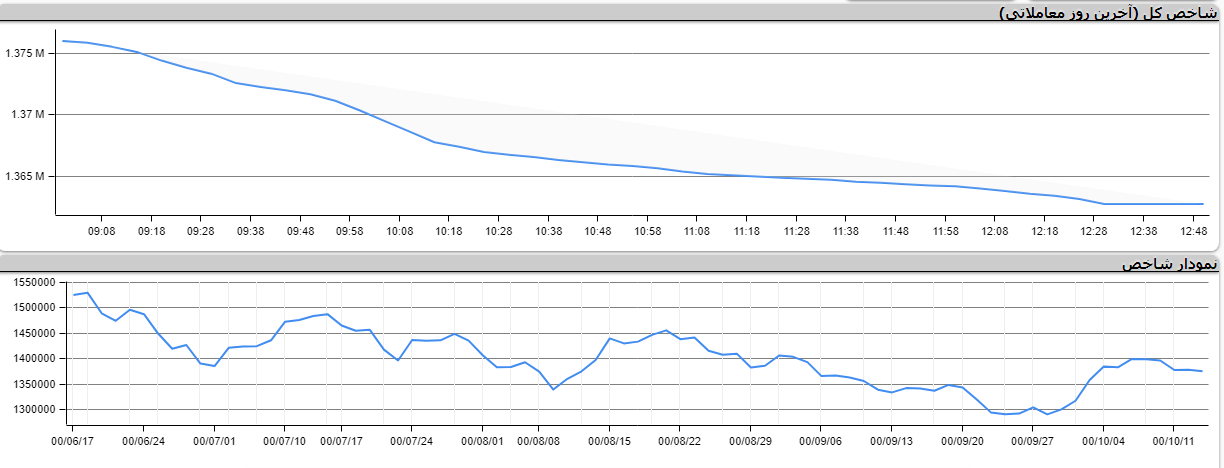1224x468 pixels.
Task: Click the 11:08 time axis label
Action: [697, 231]
